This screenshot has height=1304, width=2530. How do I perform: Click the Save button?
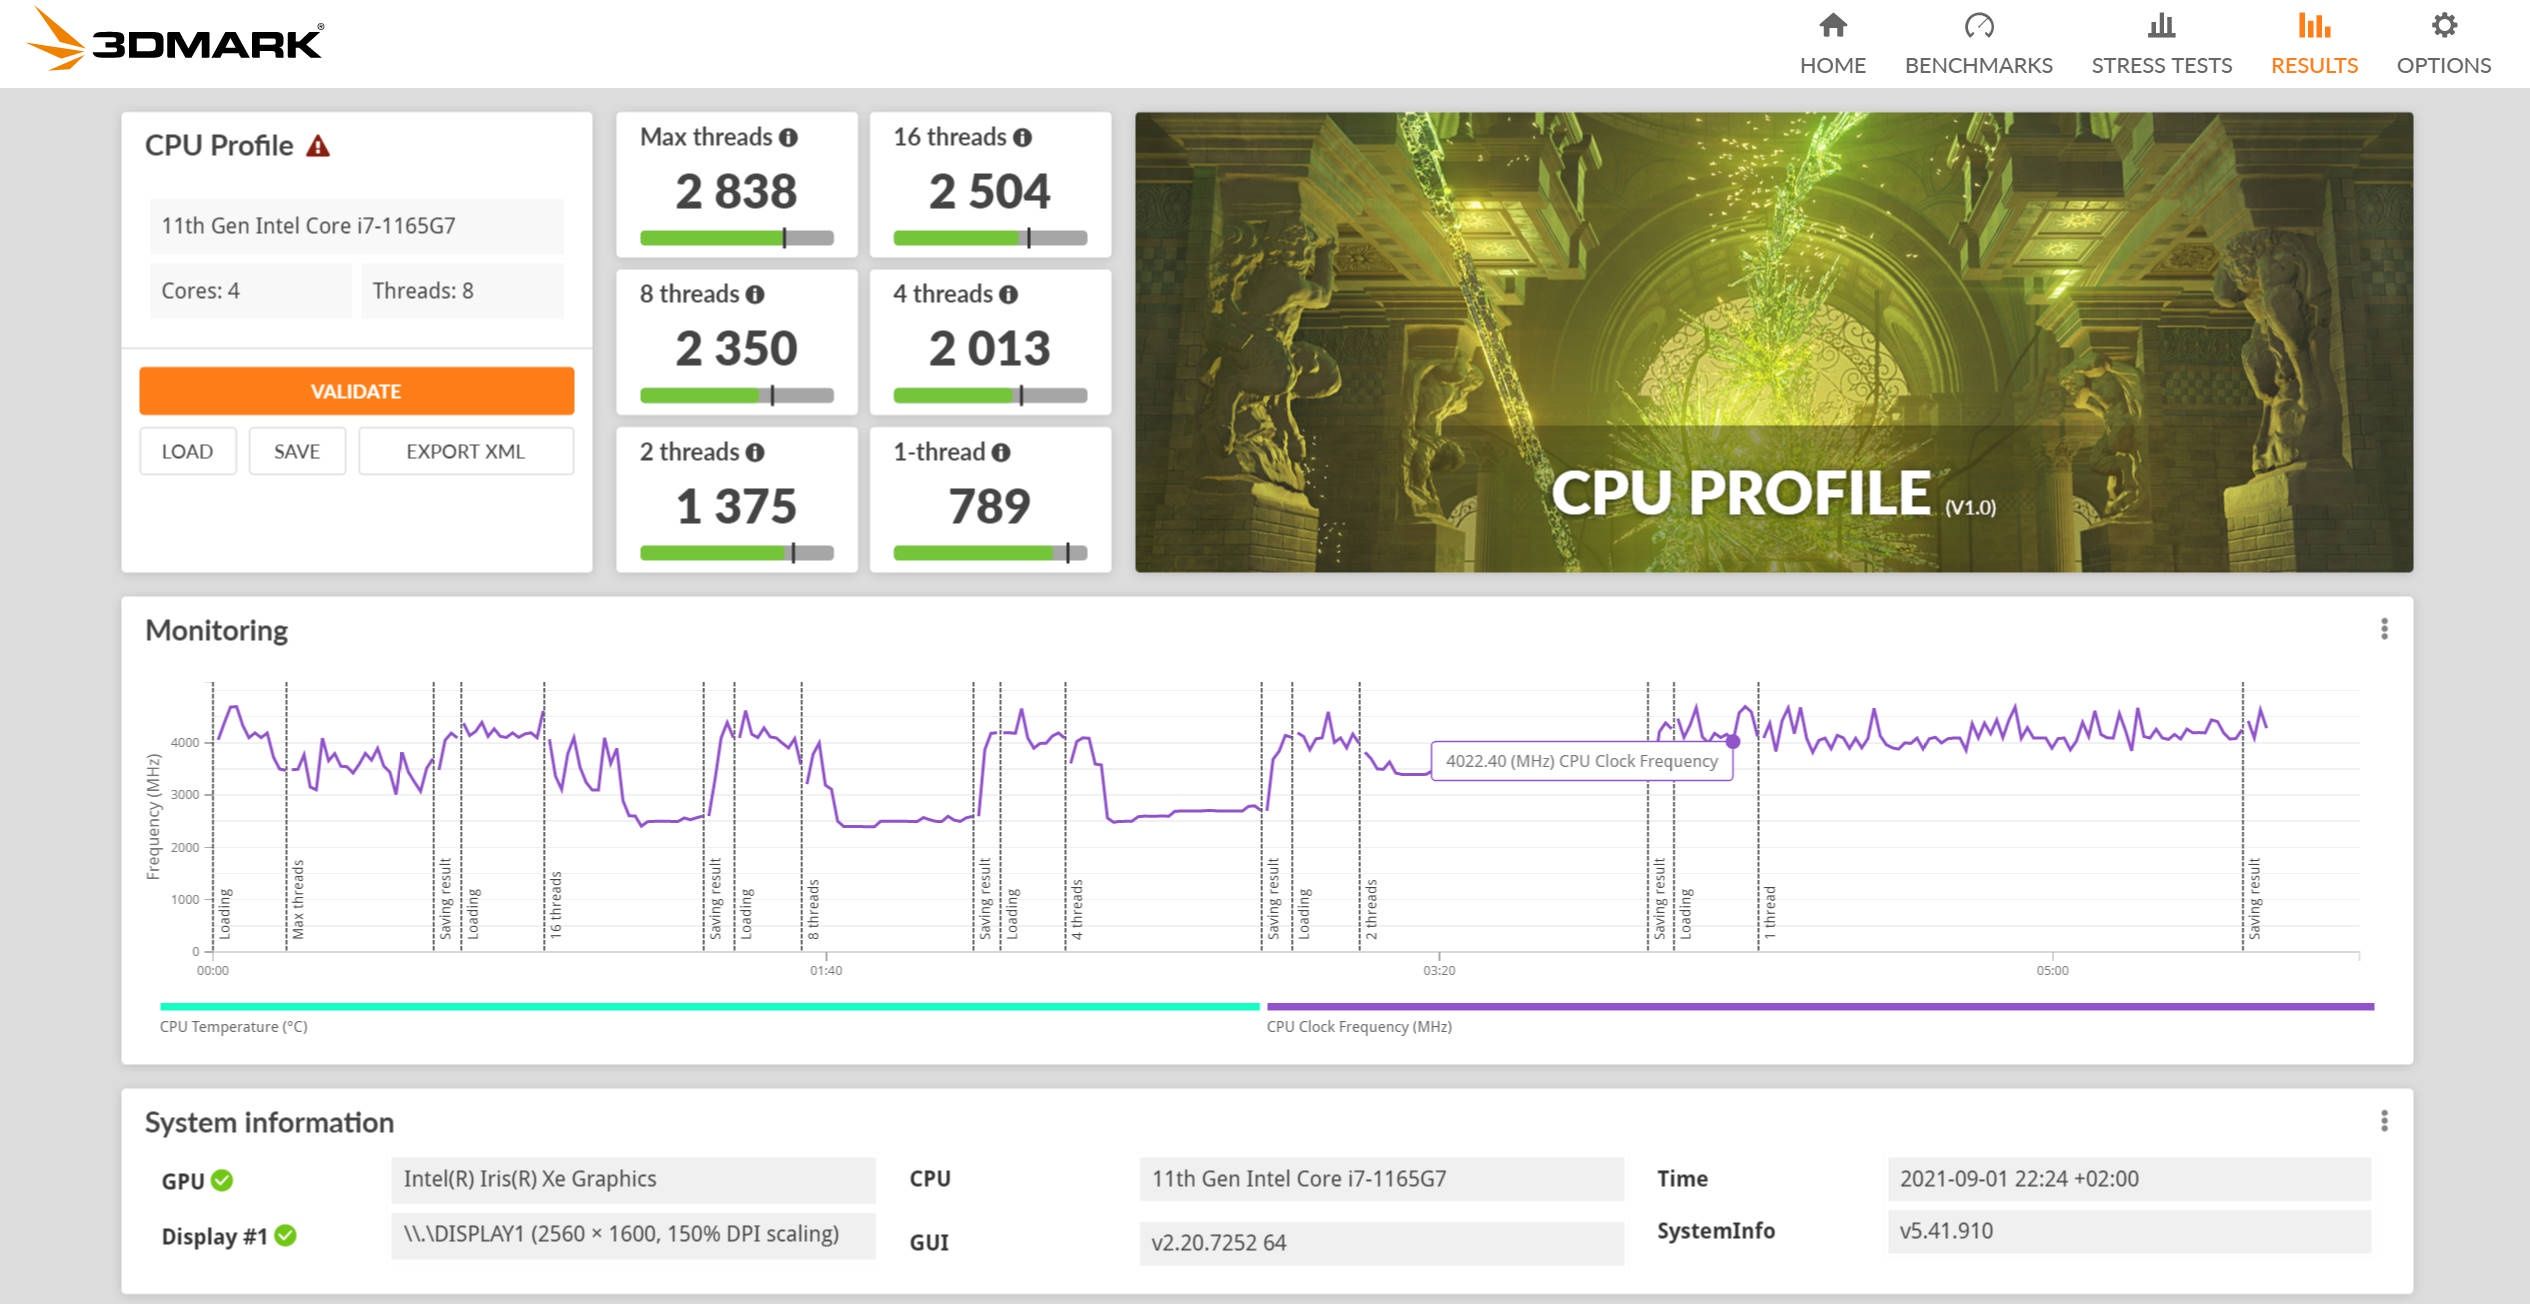(x=297, y=451)
